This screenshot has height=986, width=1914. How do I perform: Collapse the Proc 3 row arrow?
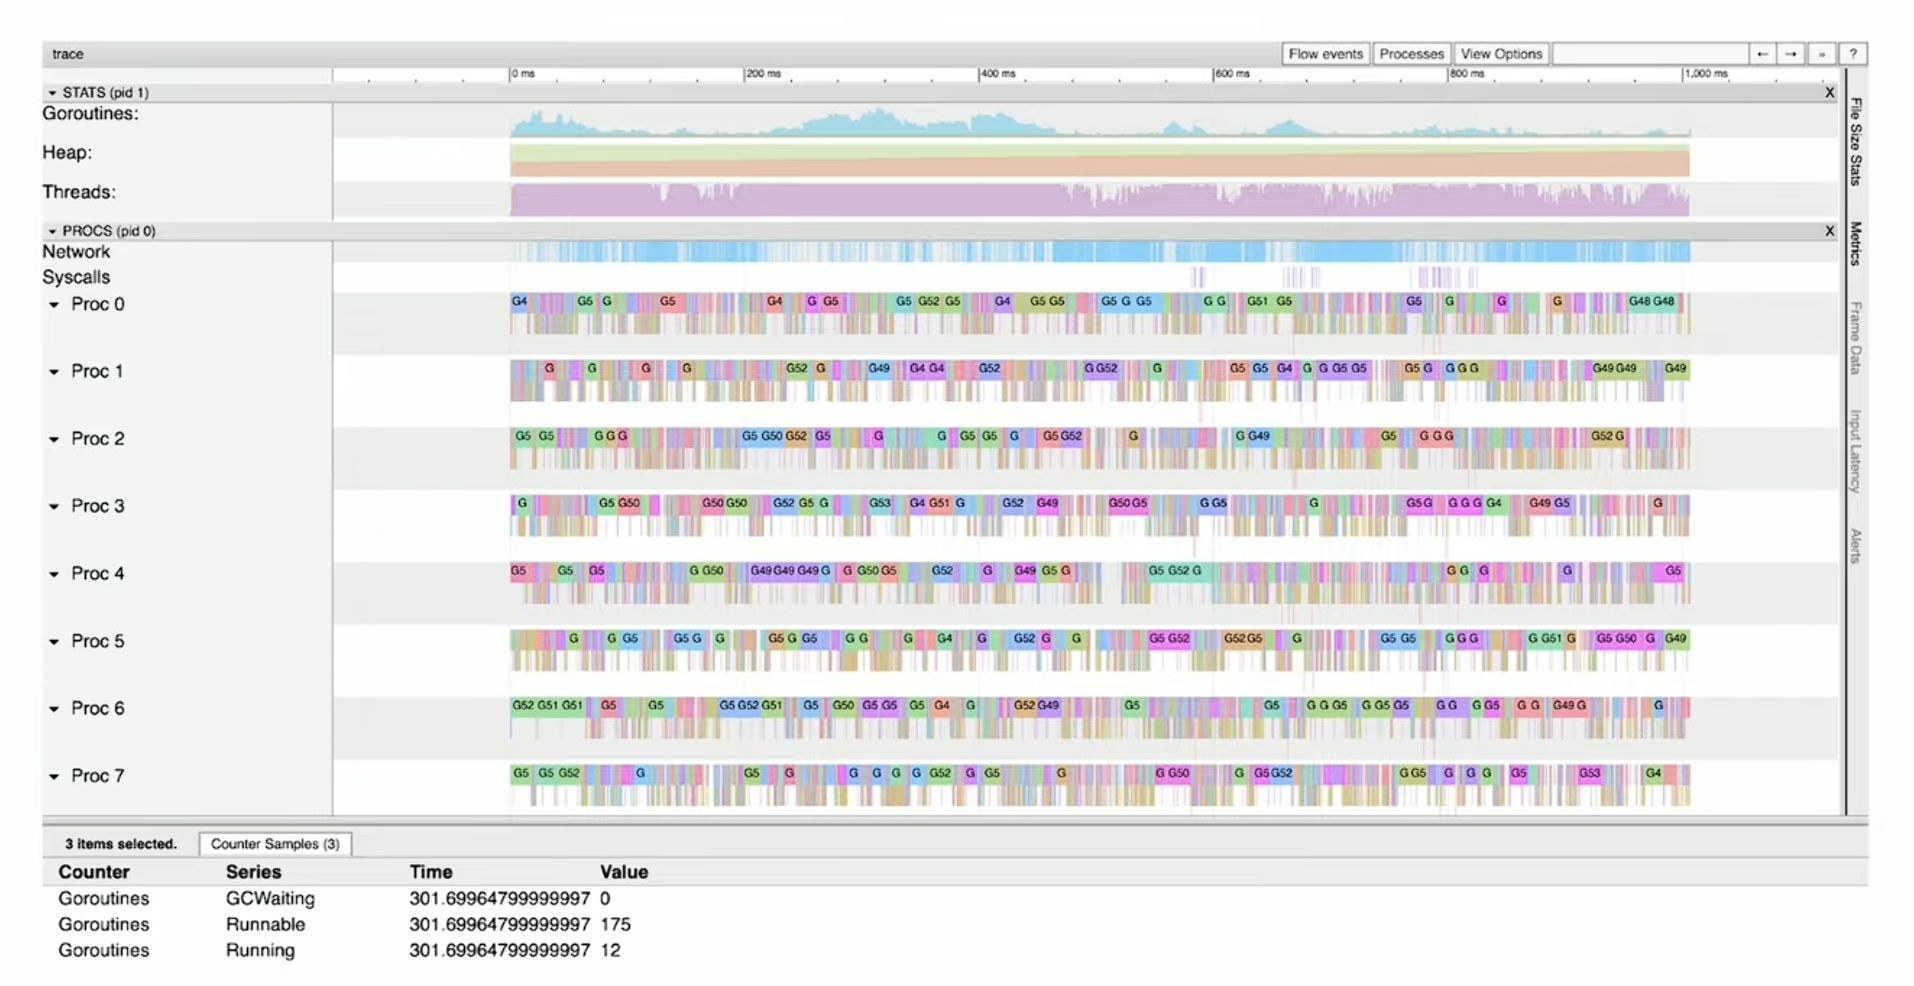54,507
